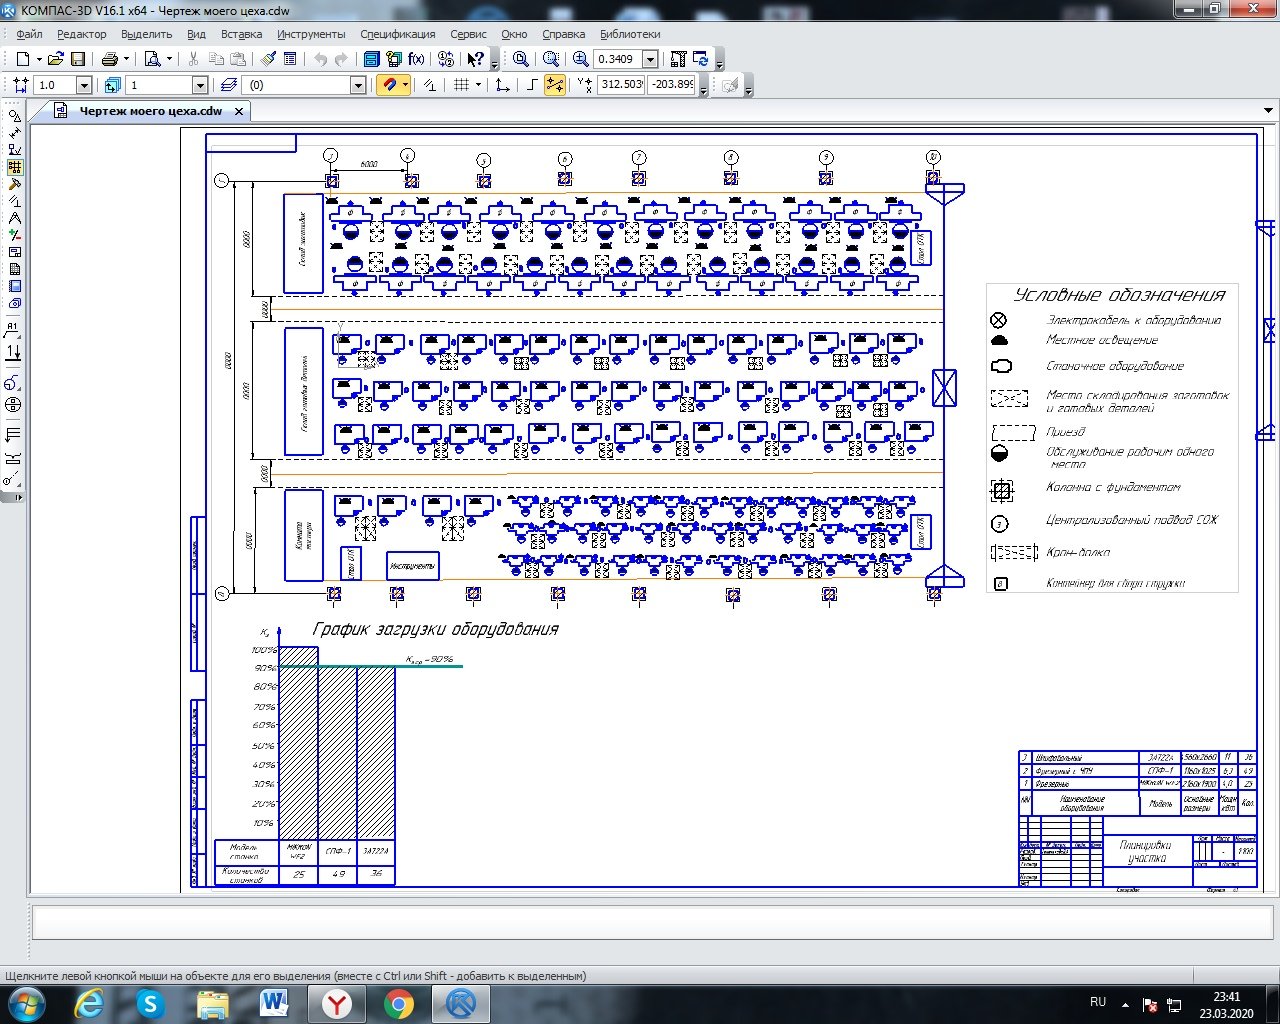
Task: Toggle the rounding snap button
Action: coord(554,85)
